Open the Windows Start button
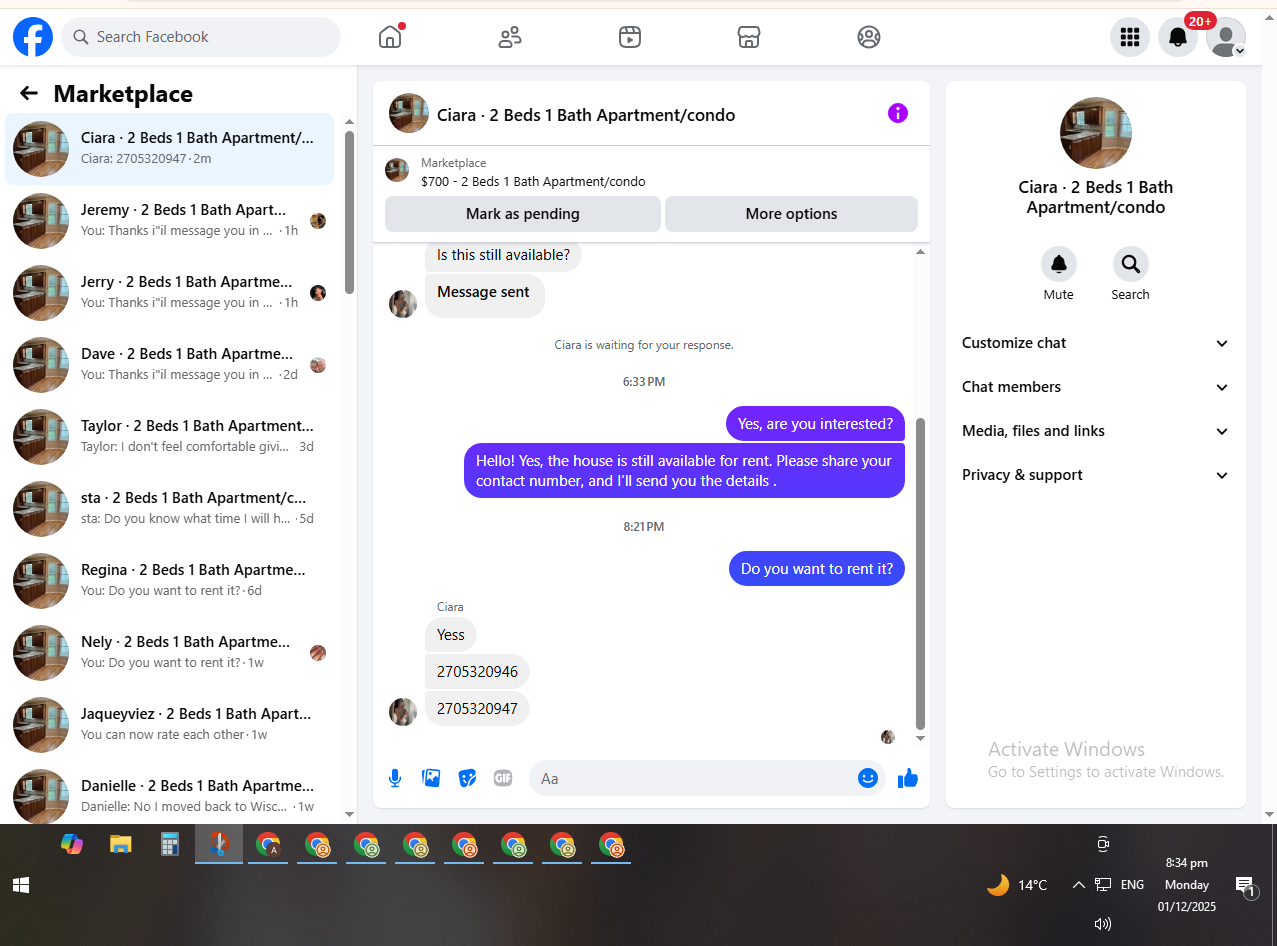This screenshot has width=1277, height=946. [x=21, y=885]
